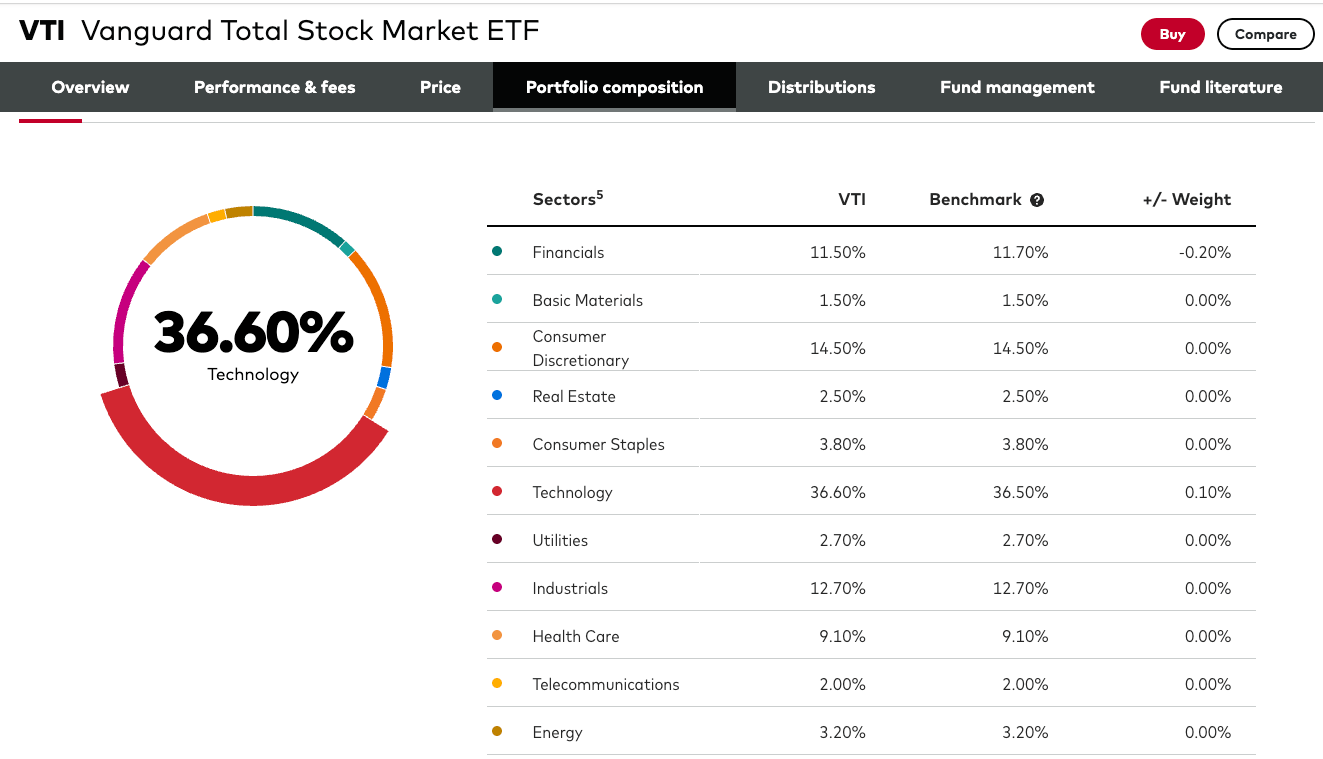Click the Energy sector row label
The height and width of the screenshot is (759, 1323).
point(557,732)
